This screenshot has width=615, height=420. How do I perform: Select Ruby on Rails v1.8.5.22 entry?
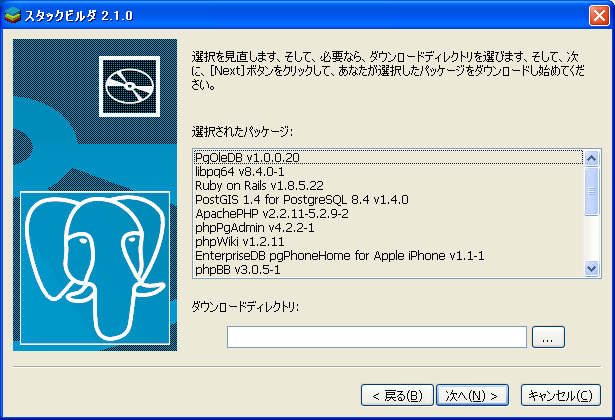pos(258,185)
